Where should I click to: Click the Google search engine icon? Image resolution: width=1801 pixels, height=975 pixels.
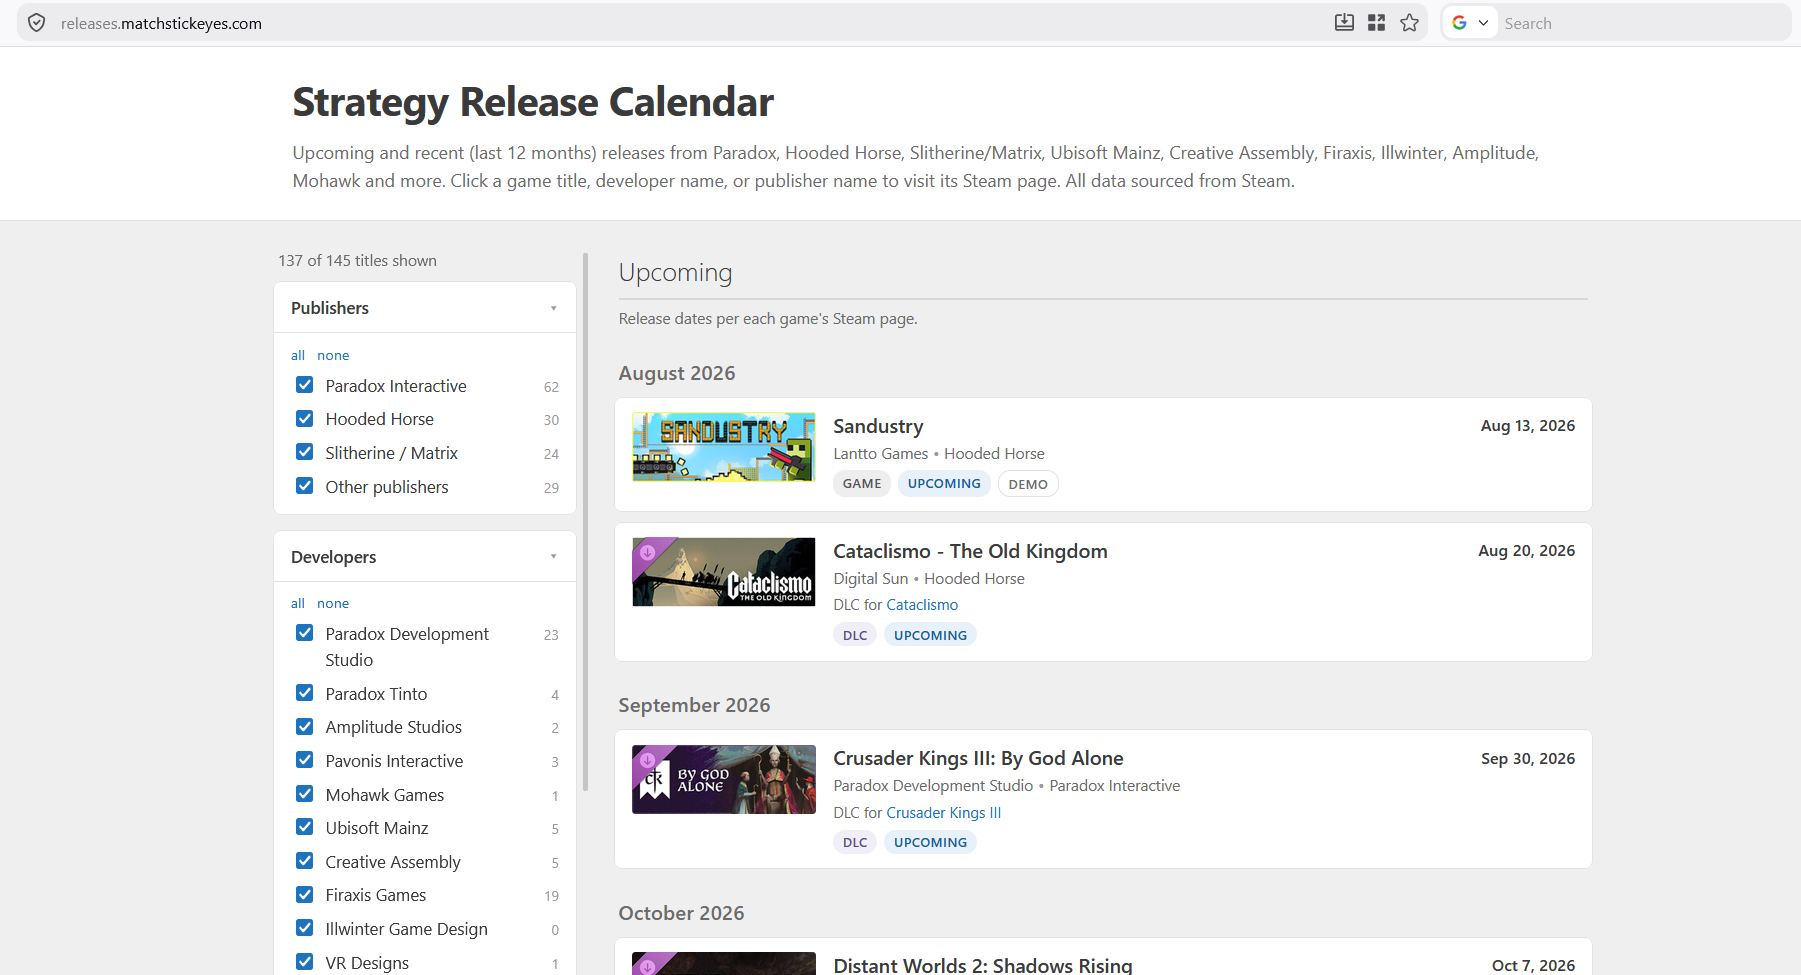pyautogui.click(x=1459, y=23)
